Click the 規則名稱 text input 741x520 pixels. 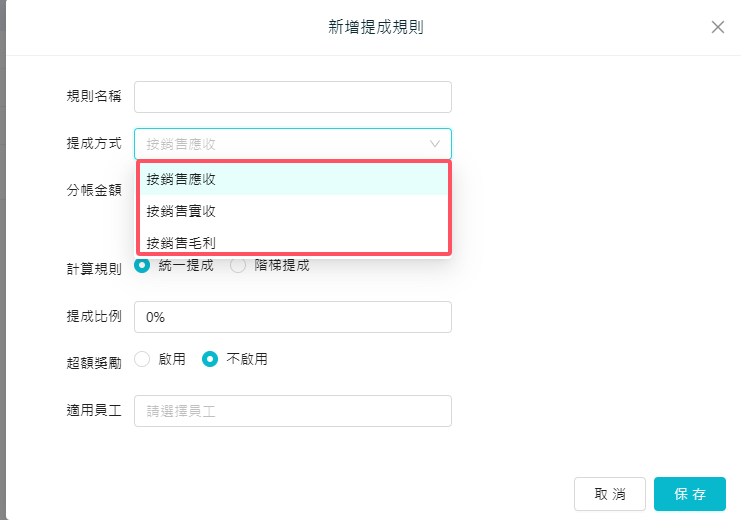(x=292, y=97)
